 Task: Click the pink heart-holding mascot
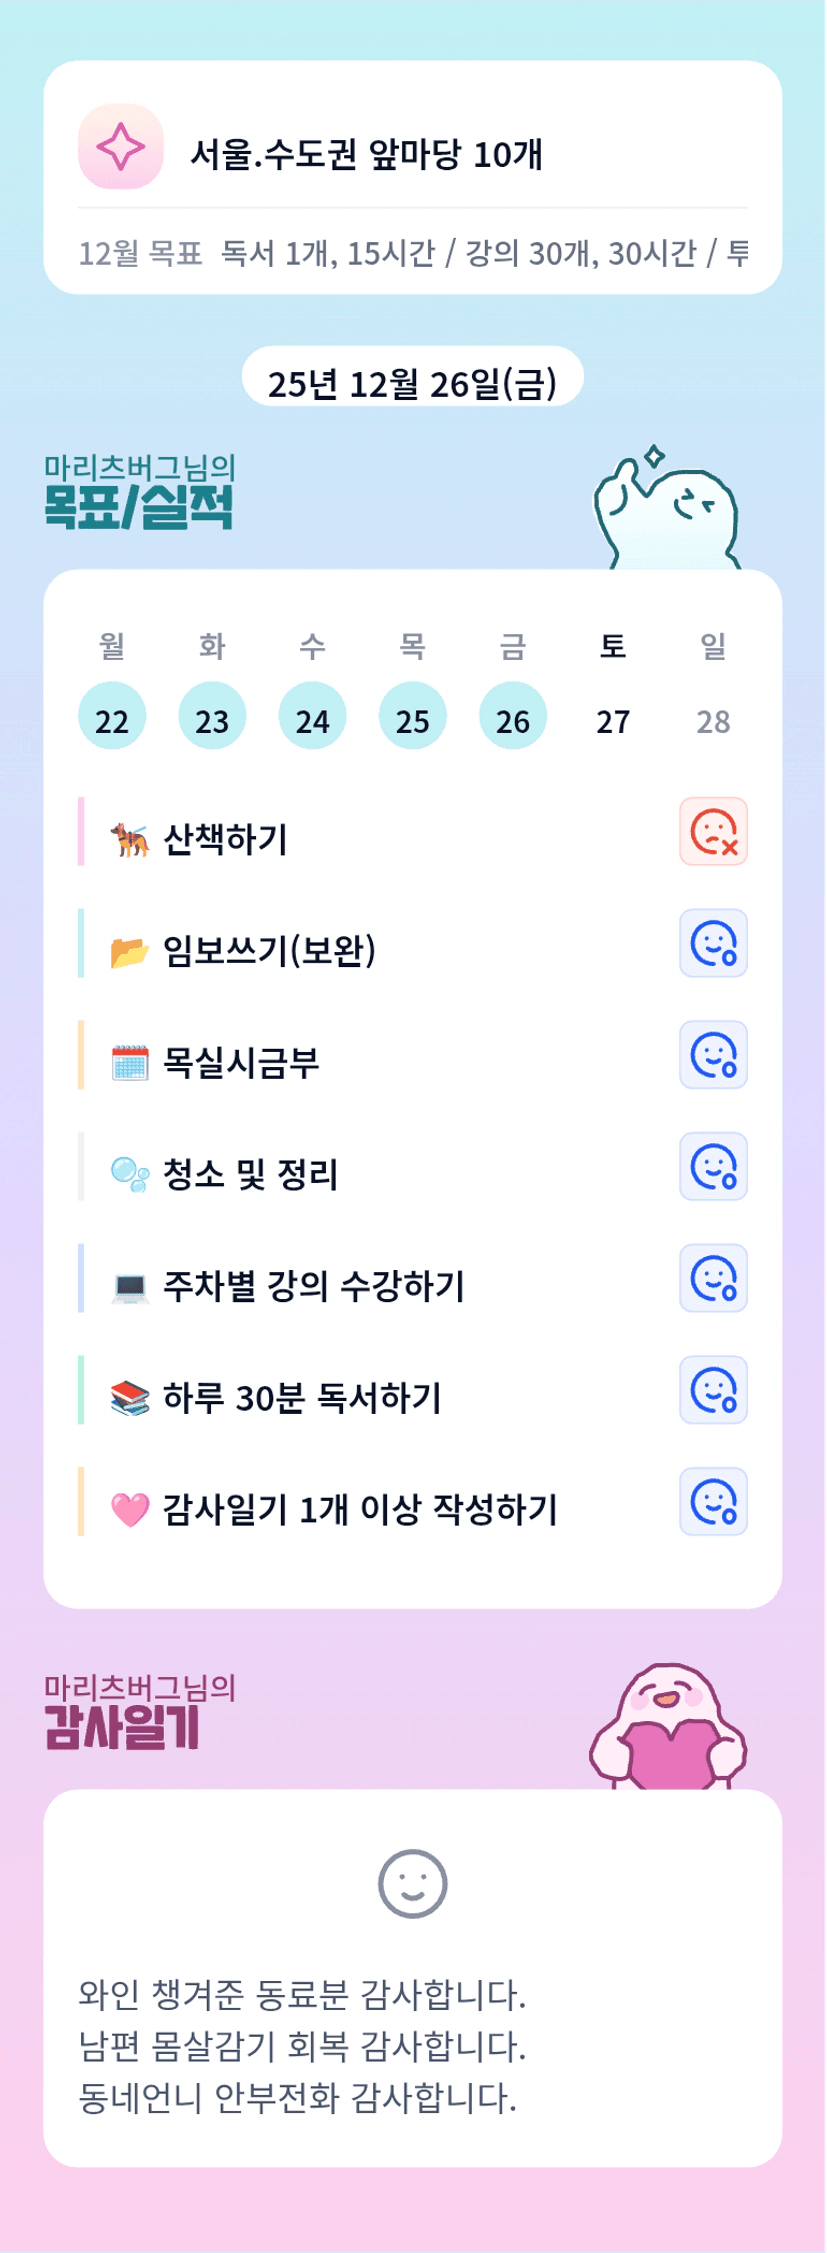point(668,1729)
